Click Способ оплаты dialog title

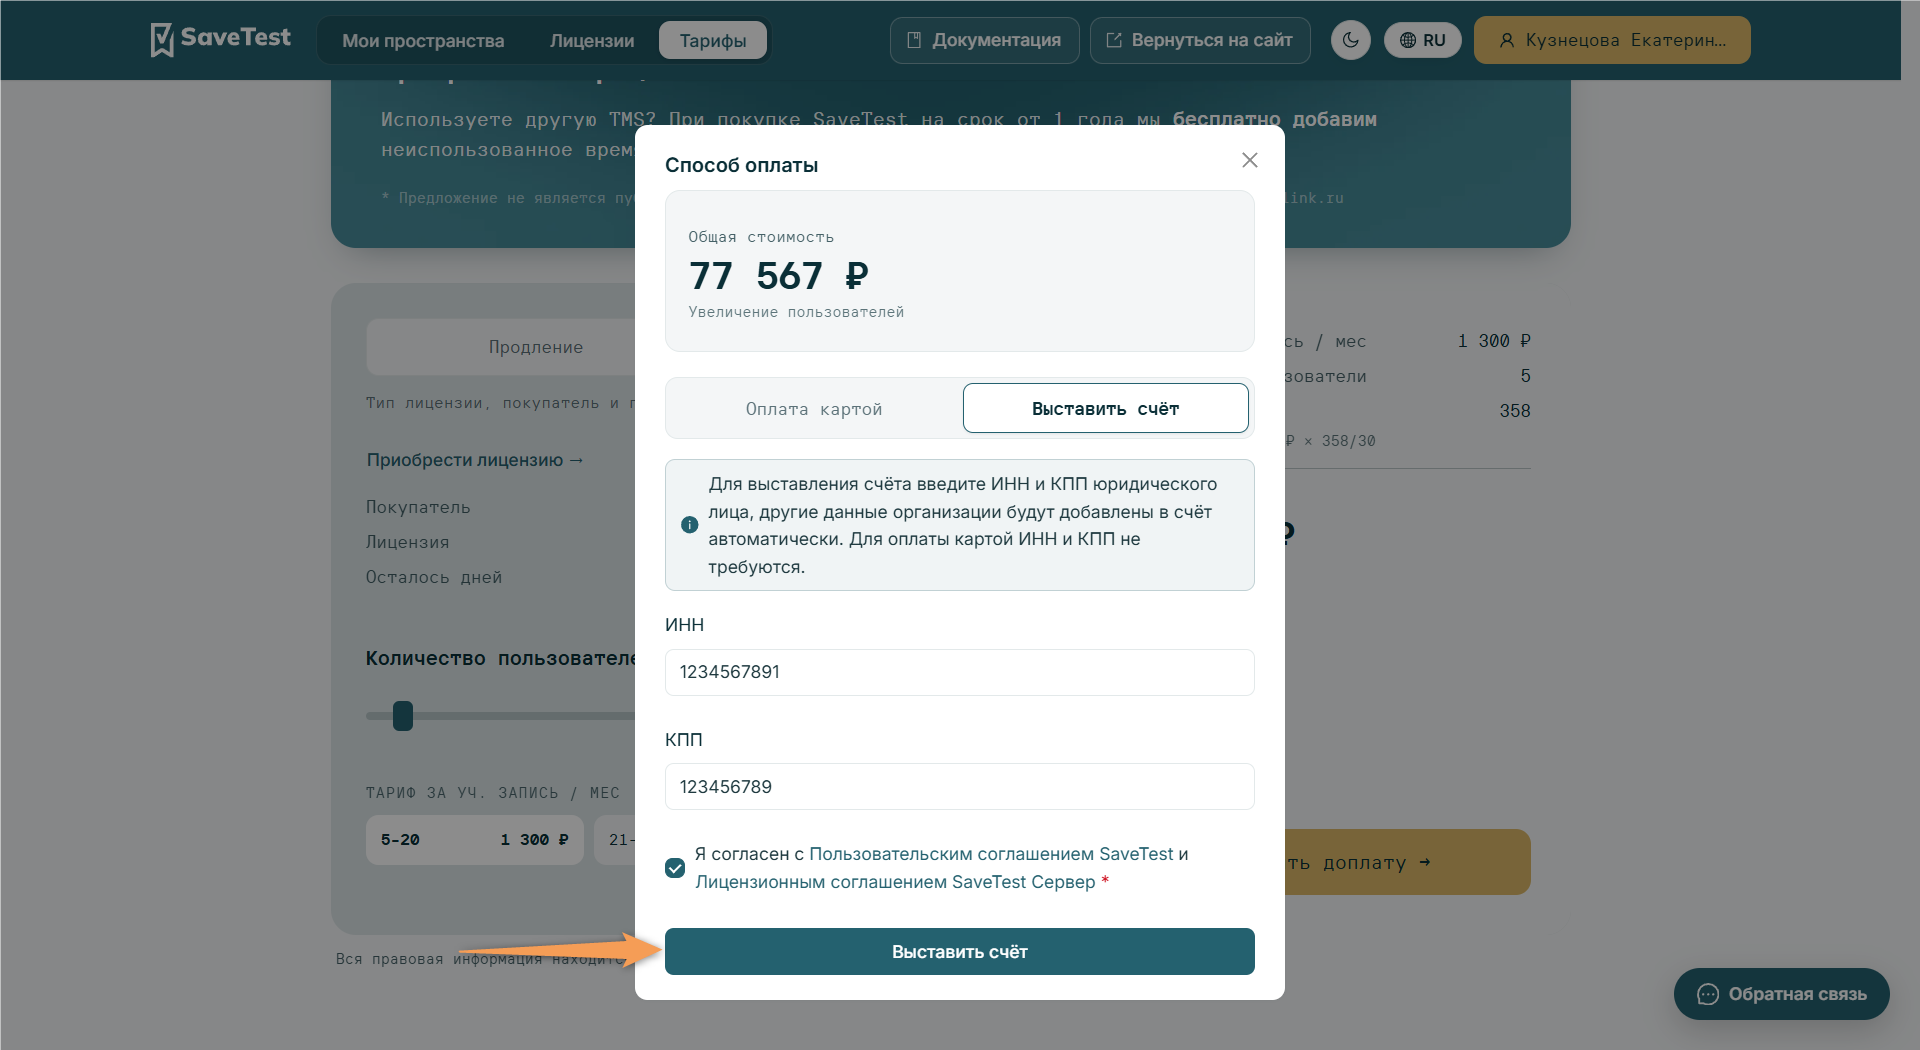(x=742, y=165)
